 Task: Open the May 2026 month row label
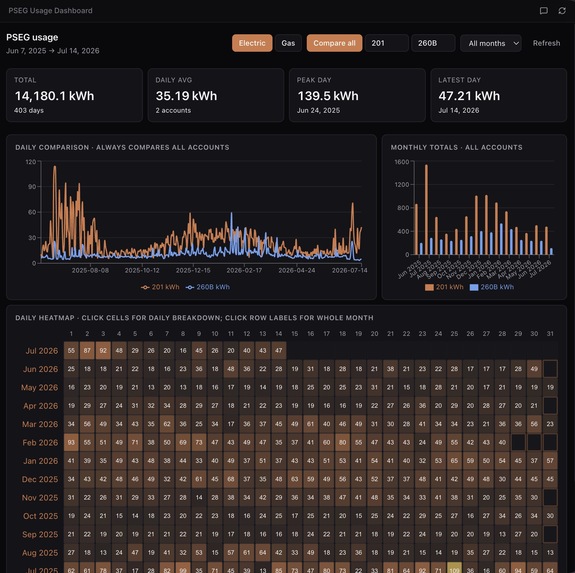click(40, 387)
